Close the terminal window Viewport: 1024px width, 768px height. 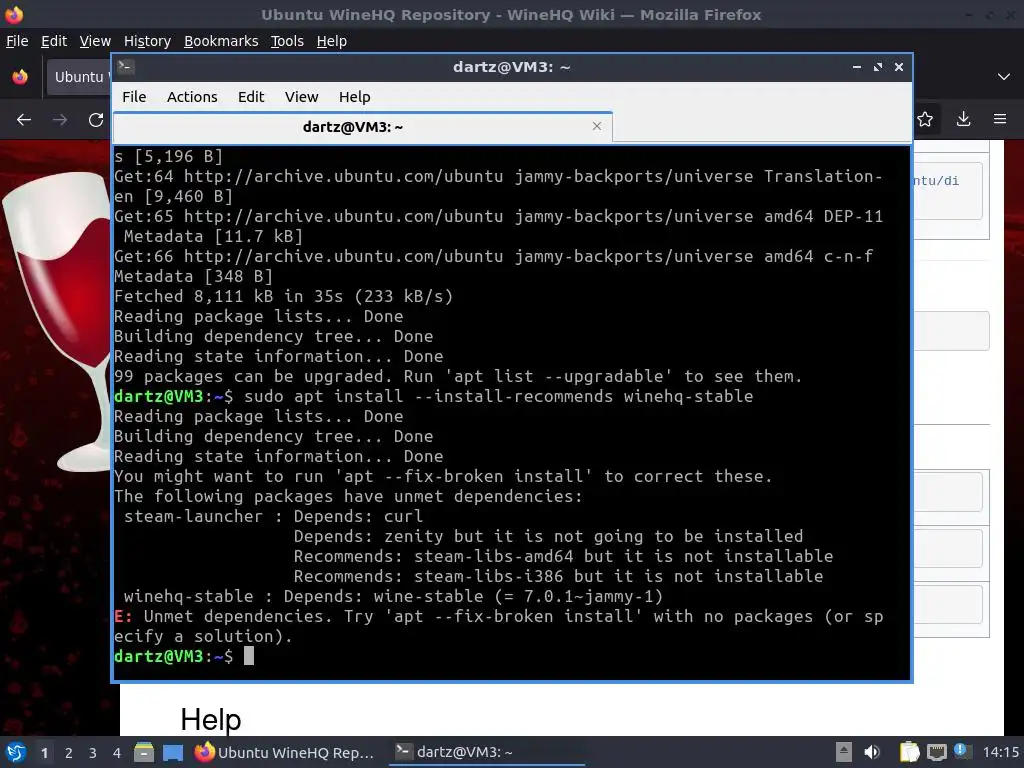(899, 67)
